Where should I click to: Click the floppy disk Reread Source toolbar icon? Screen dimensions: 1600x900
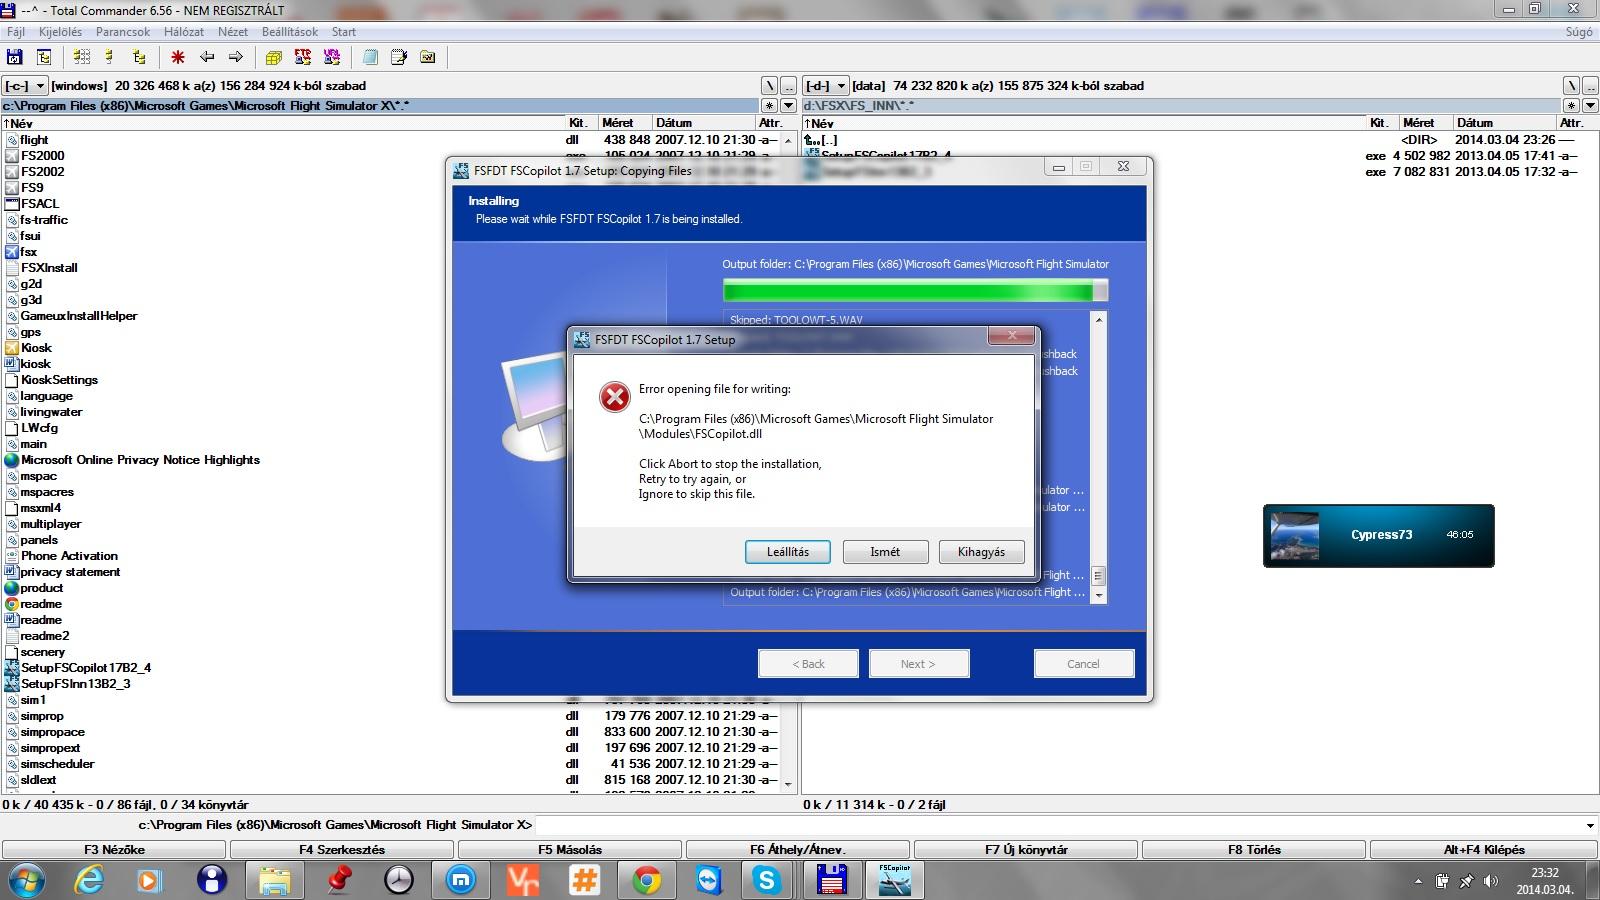[15, 57]
